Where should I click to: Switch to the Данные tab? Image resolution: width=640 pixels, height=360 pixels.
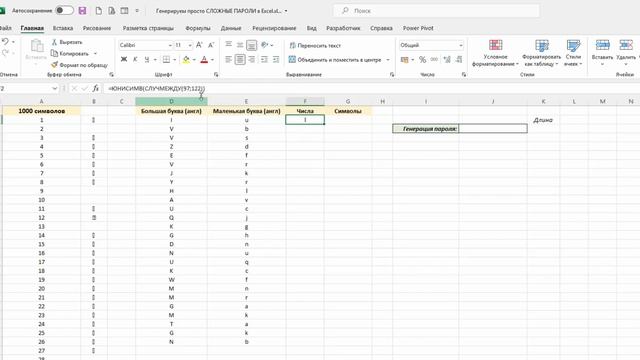231,28
